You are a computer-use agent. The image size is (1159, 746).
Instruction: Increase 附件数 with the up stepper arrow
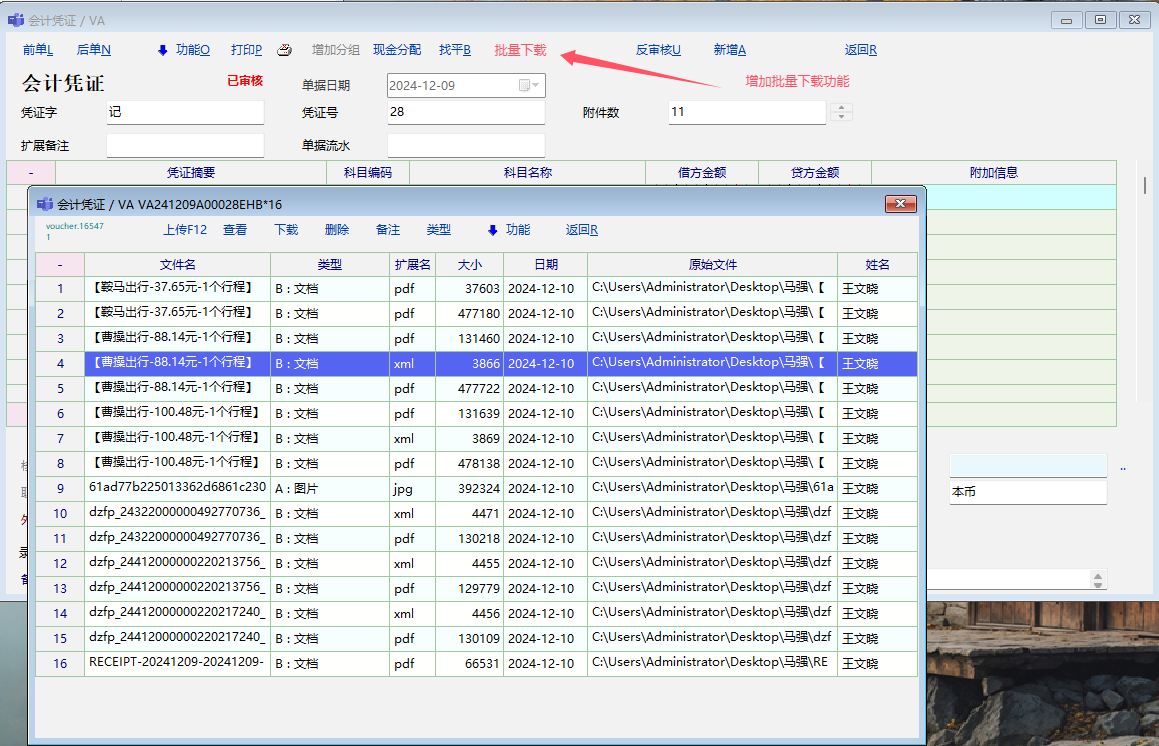point(841,107)
